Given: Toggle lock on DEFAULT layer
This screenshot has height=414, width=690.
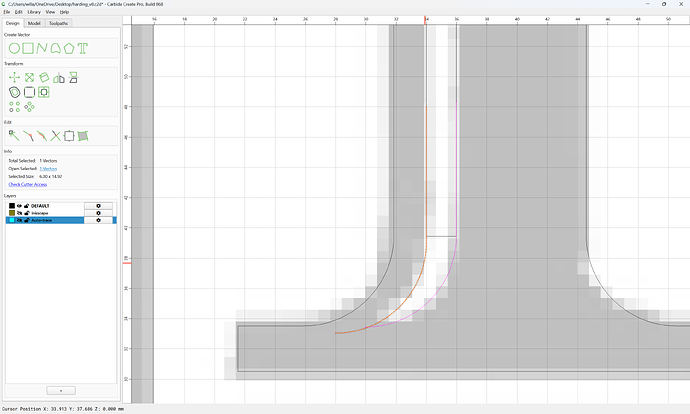Looking at the screenshot, I should [26, 206].
